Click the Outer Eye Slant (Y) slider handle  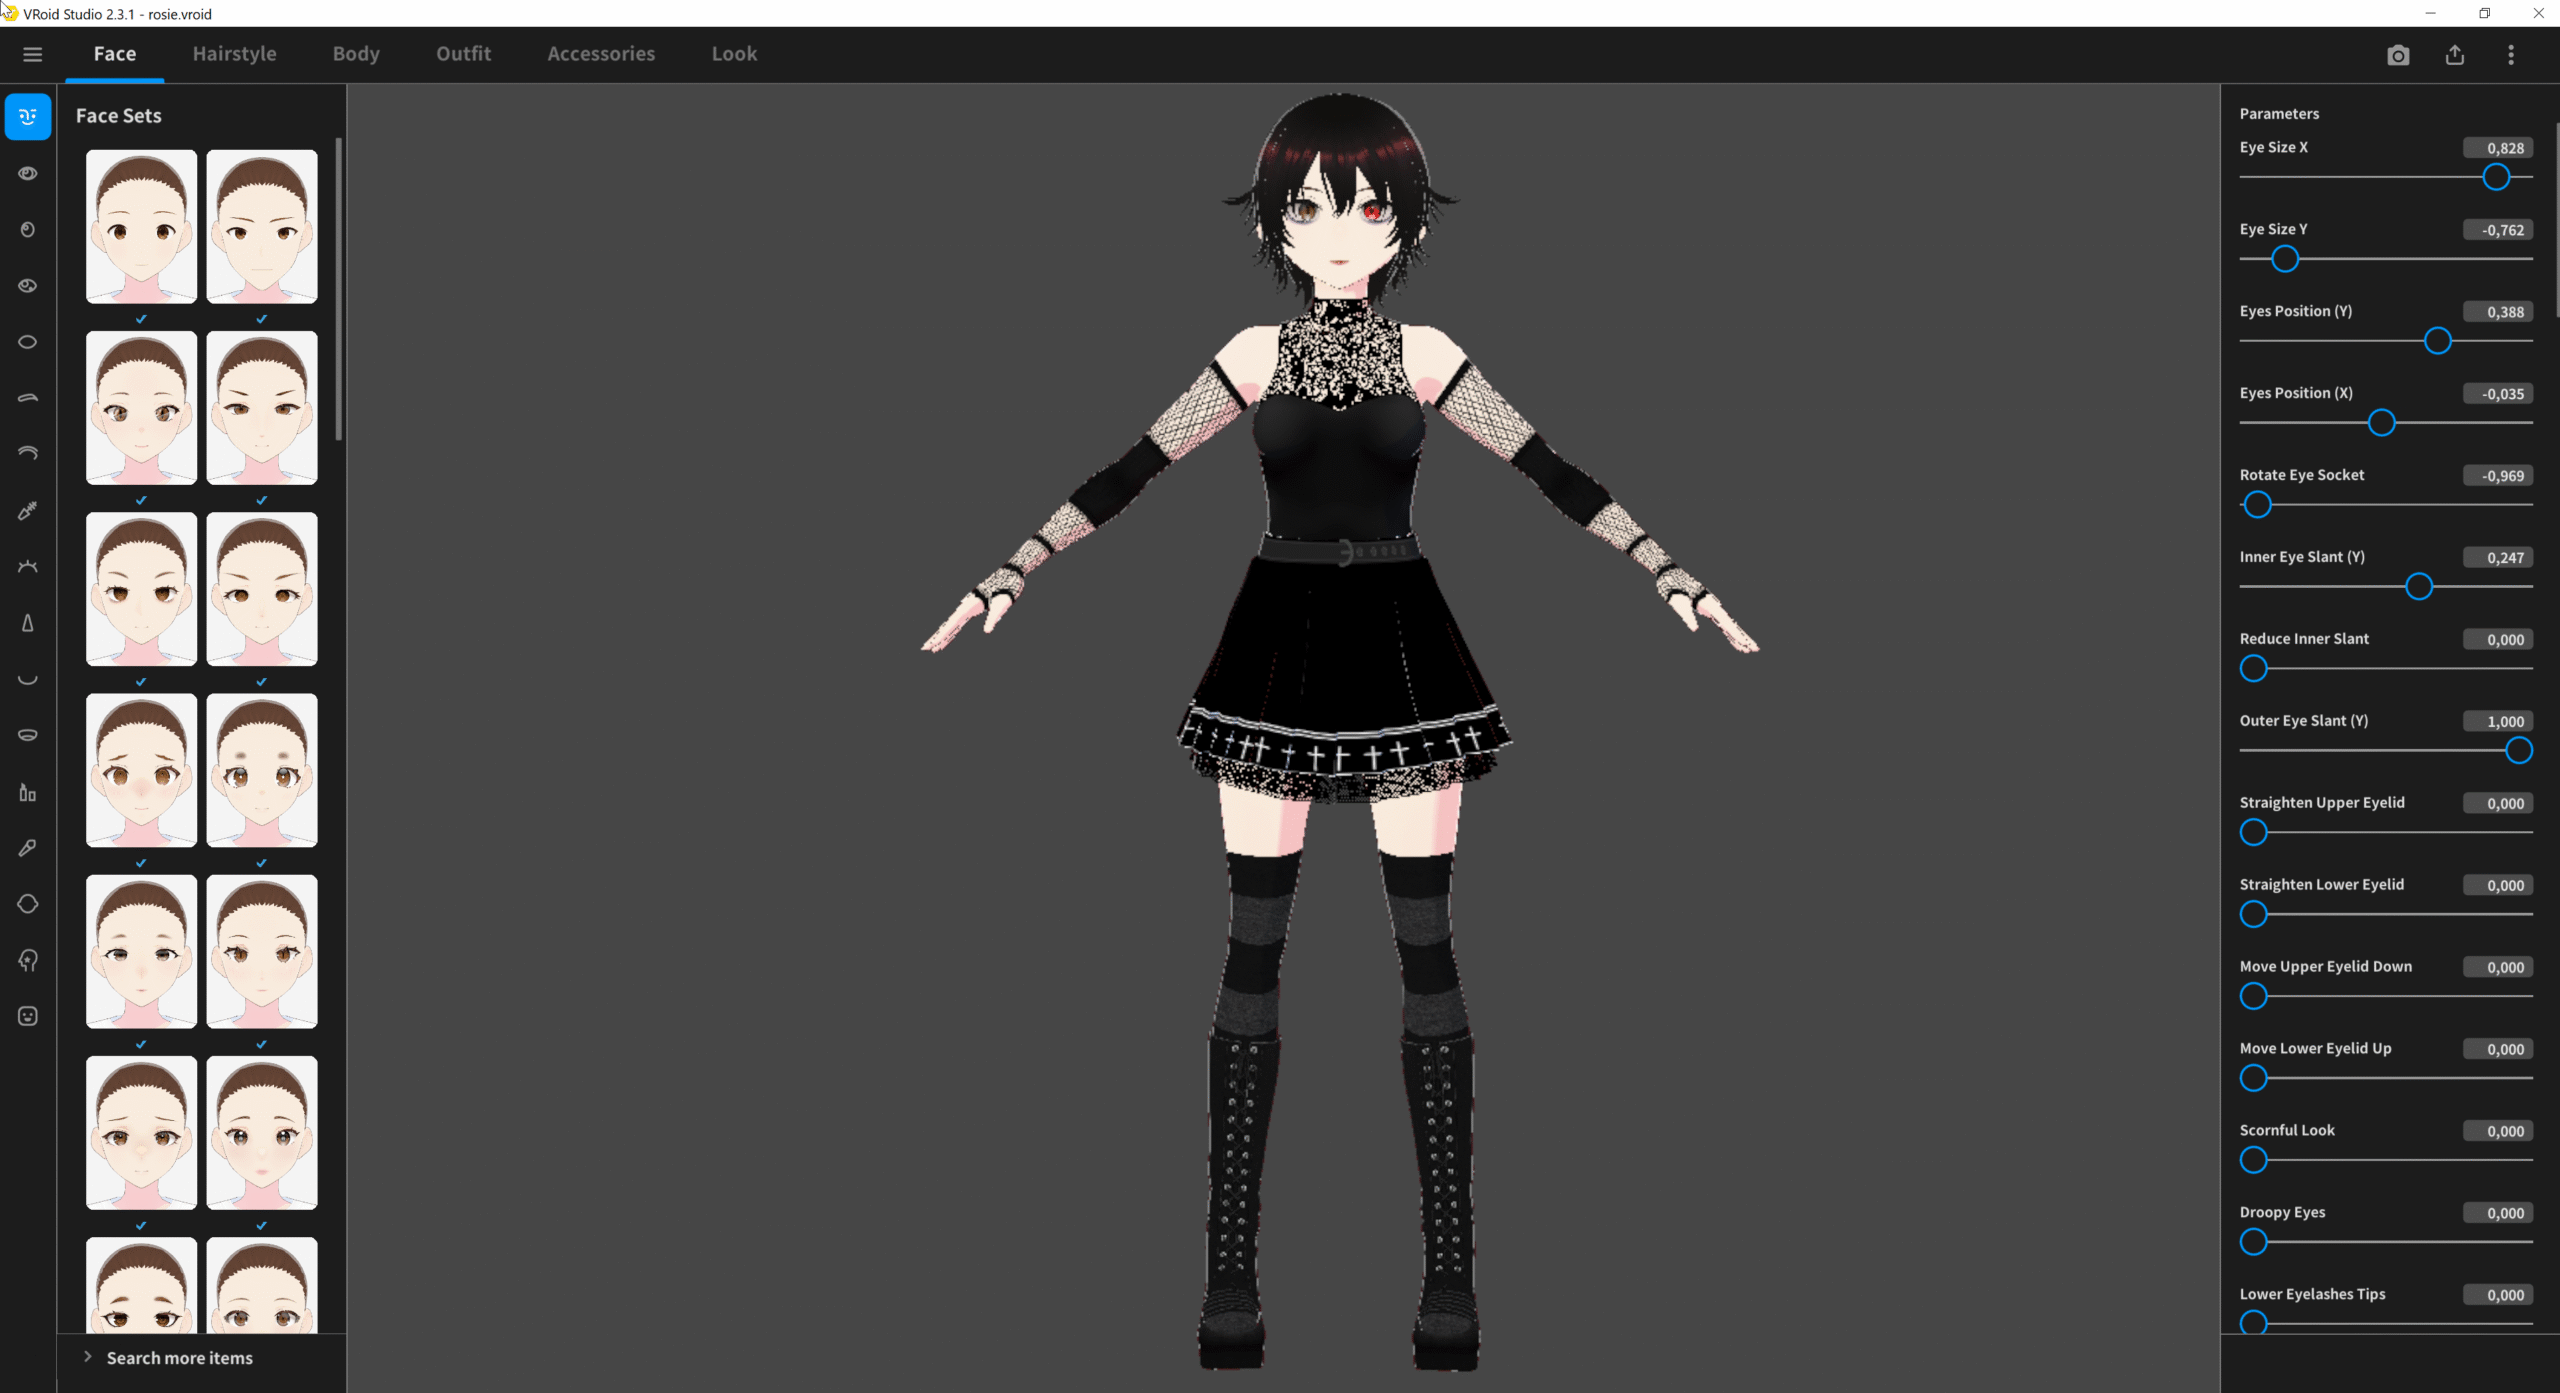point(2519,751)
